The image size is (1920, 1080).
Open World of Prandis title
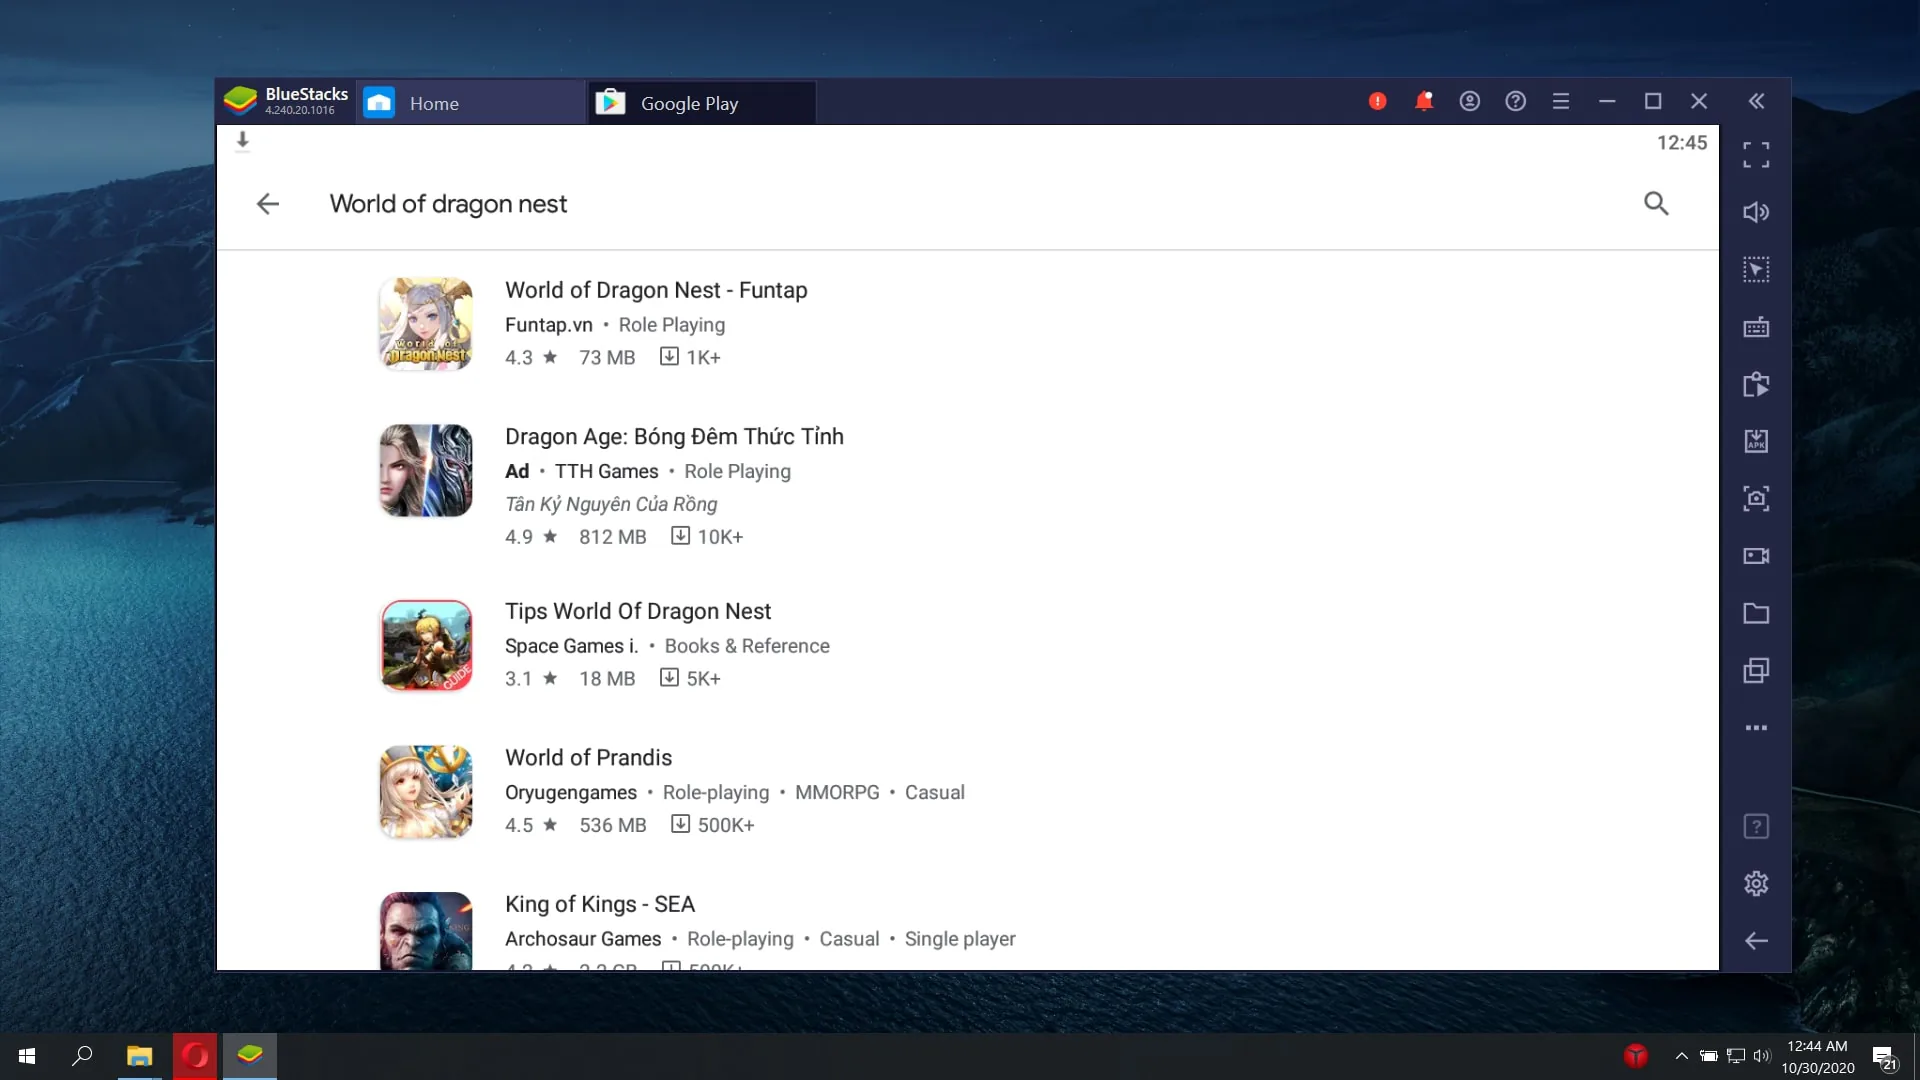588,758
